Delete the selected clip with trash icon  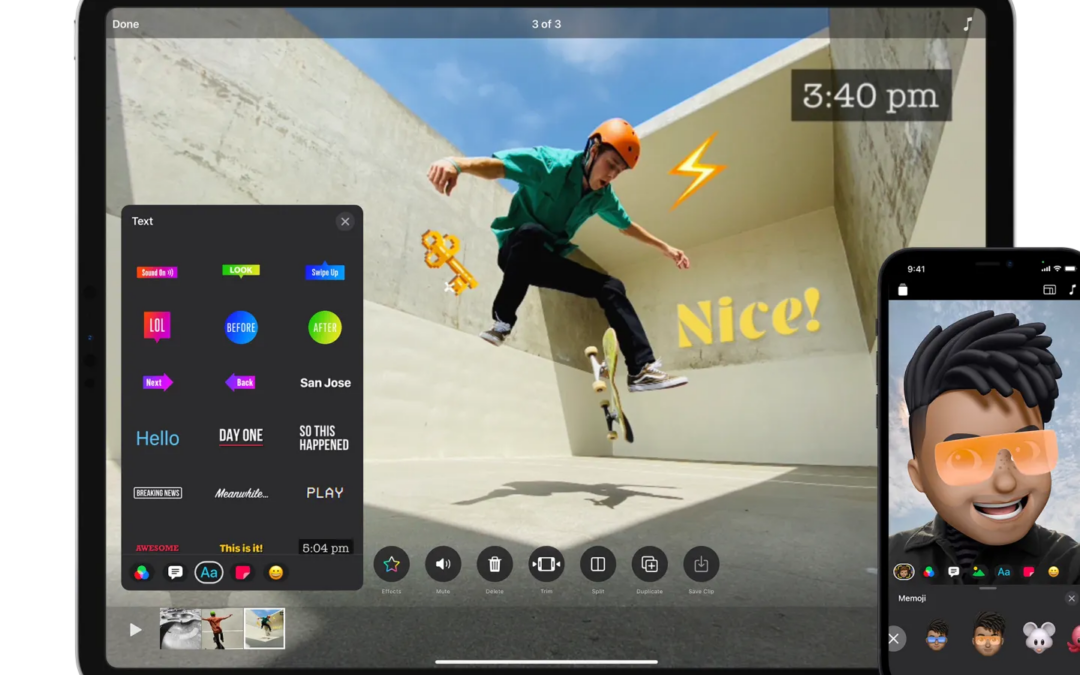[494, 565]
